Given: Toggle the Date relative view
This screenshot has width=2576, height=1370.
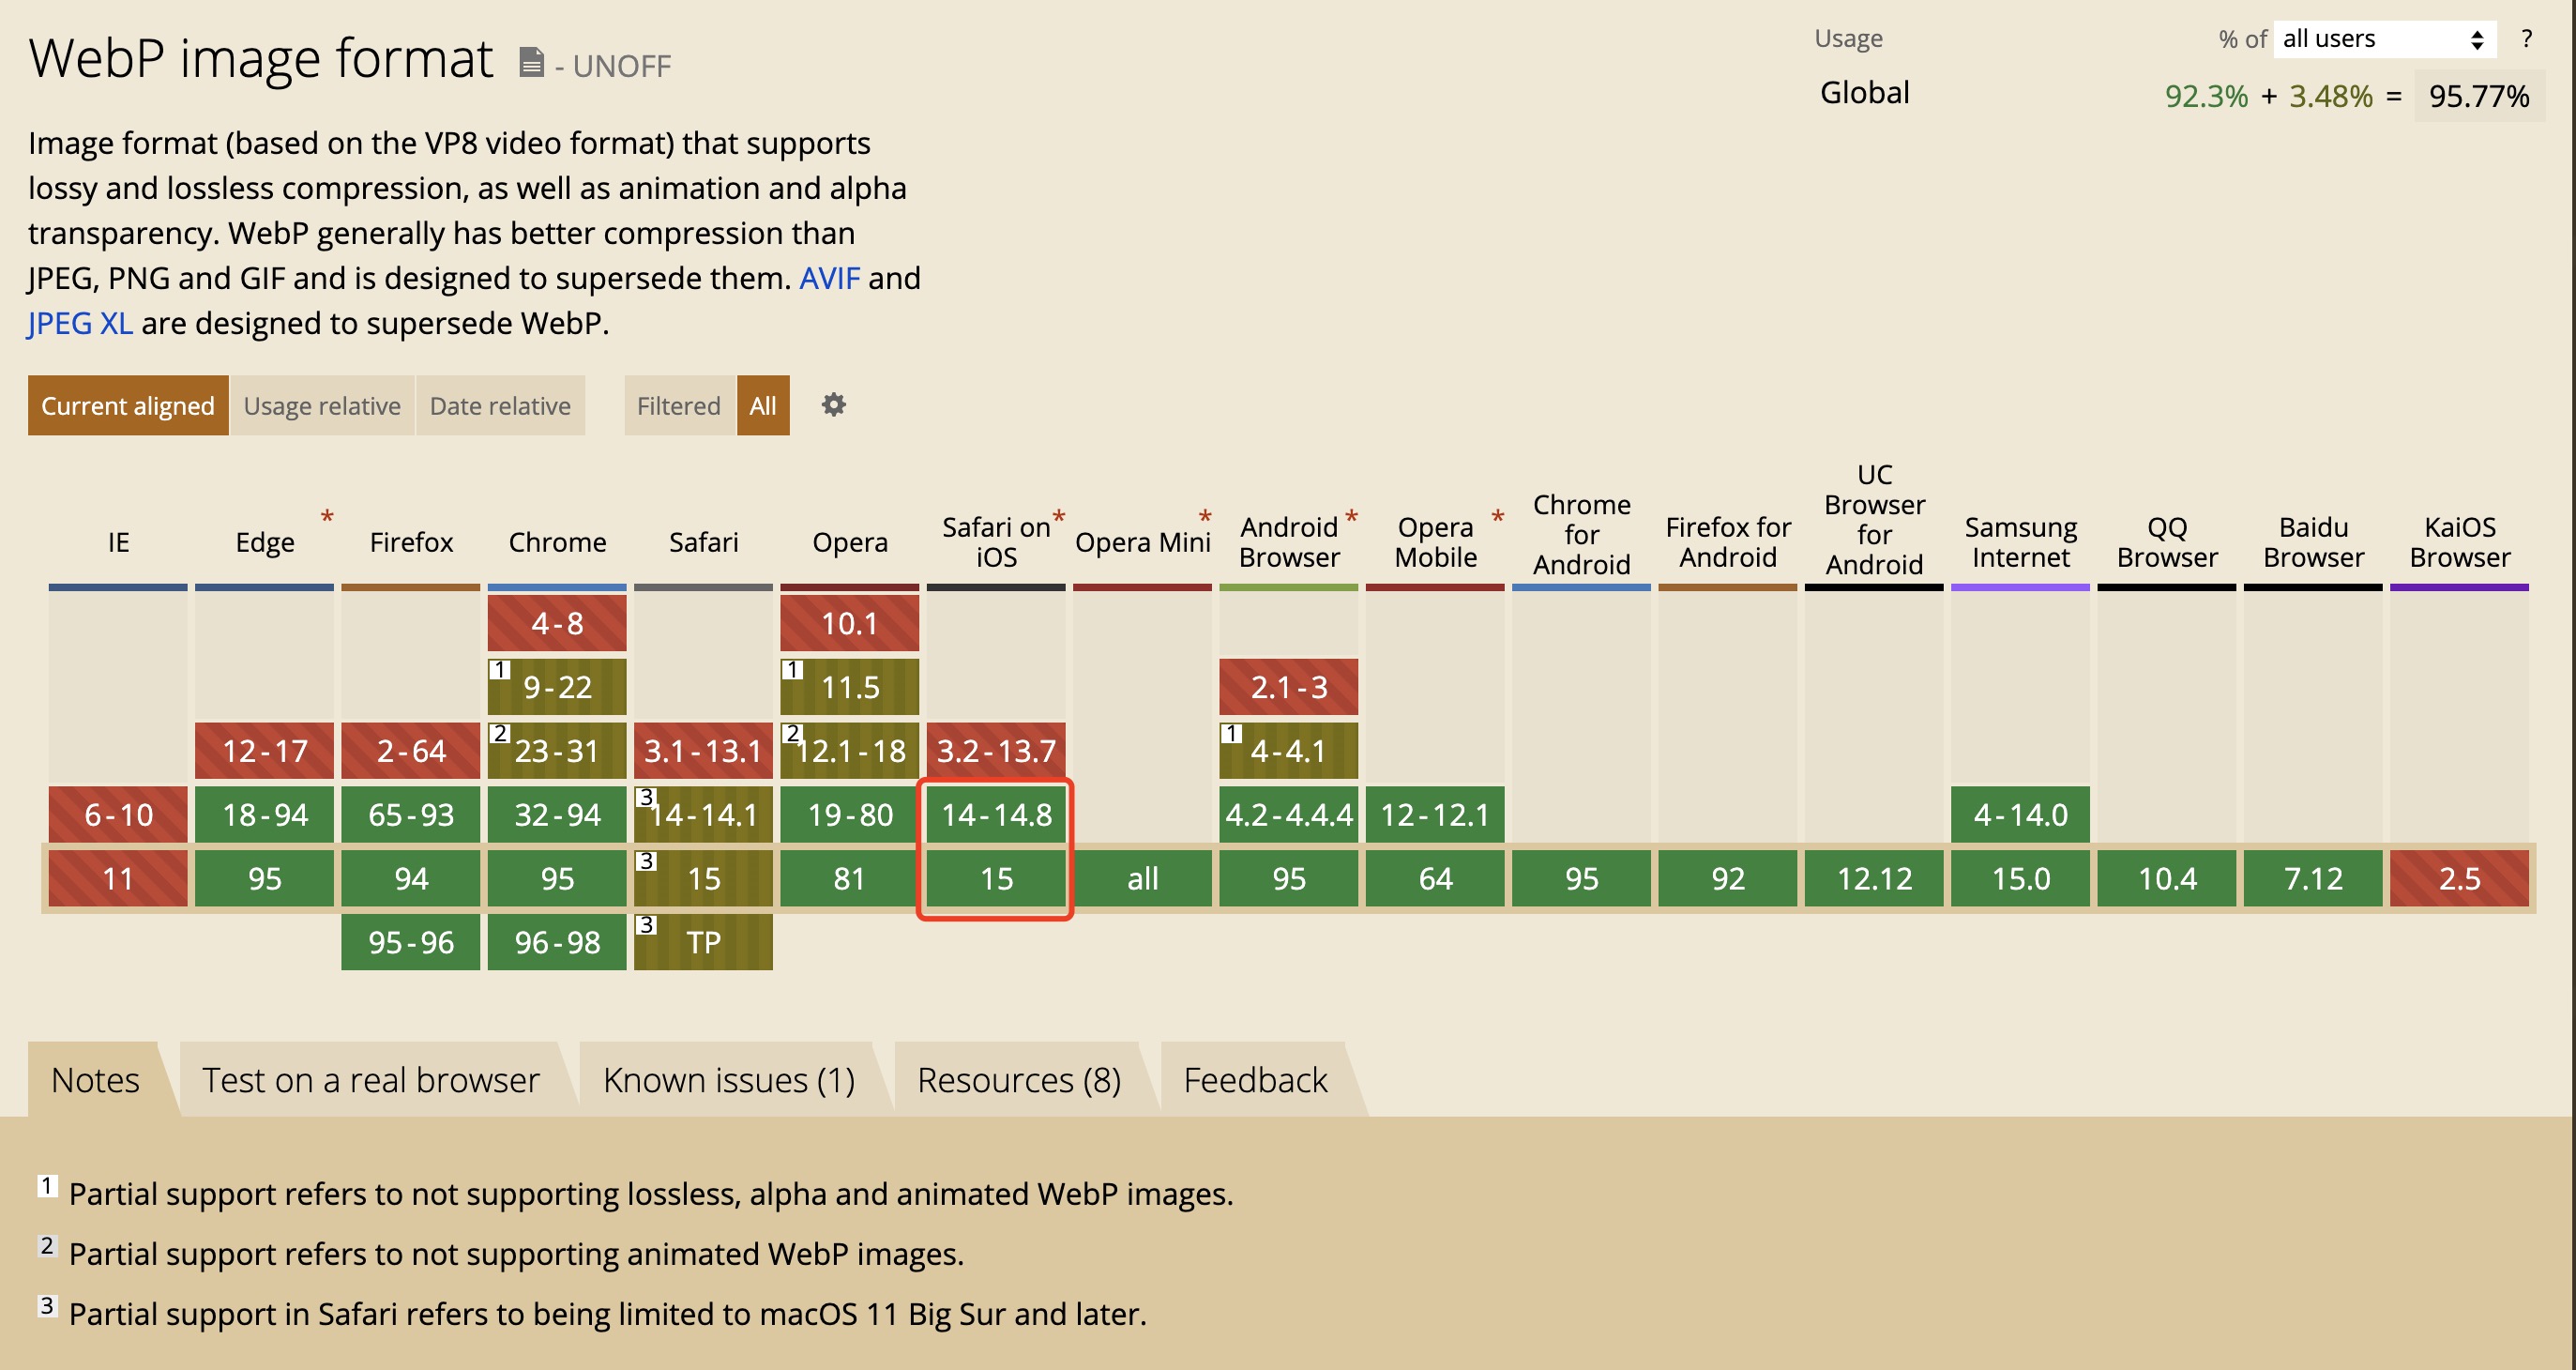Looking at the screenshot, I should coord(499,403).
